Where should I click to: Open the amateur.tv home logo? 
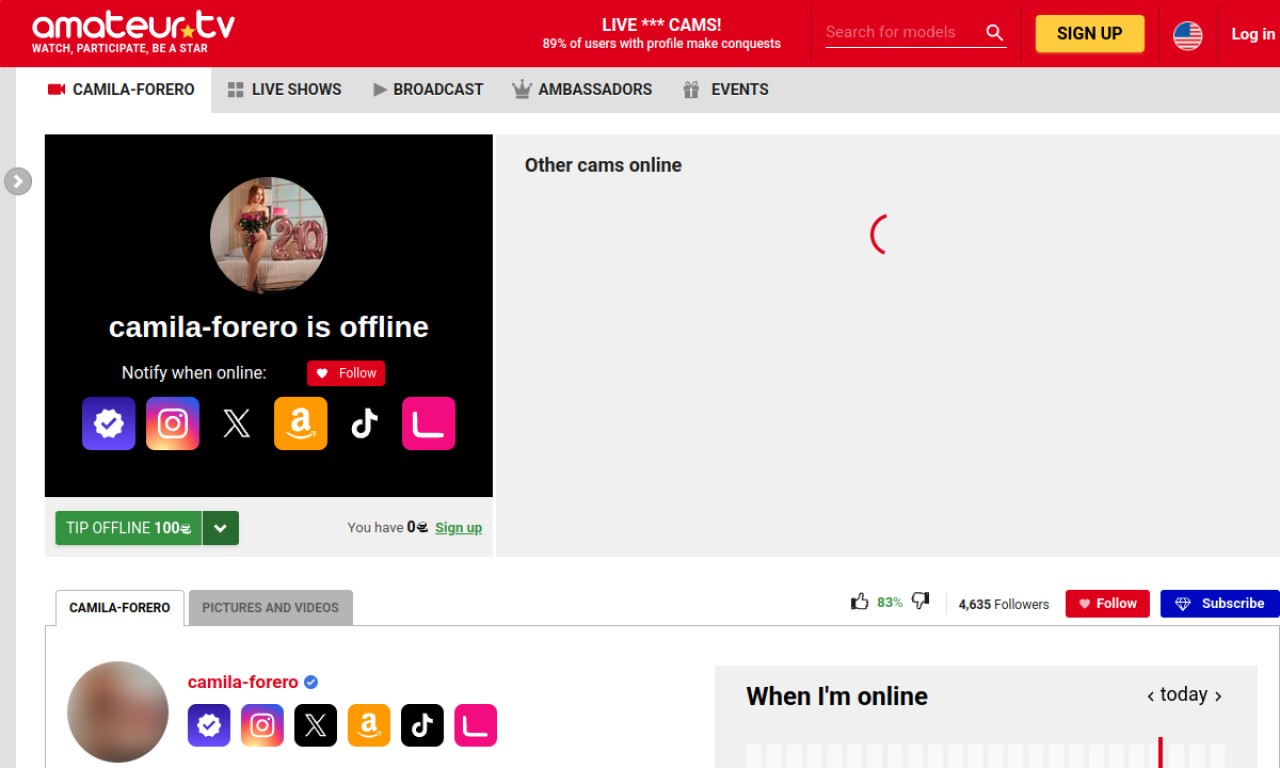coord(133,32)
